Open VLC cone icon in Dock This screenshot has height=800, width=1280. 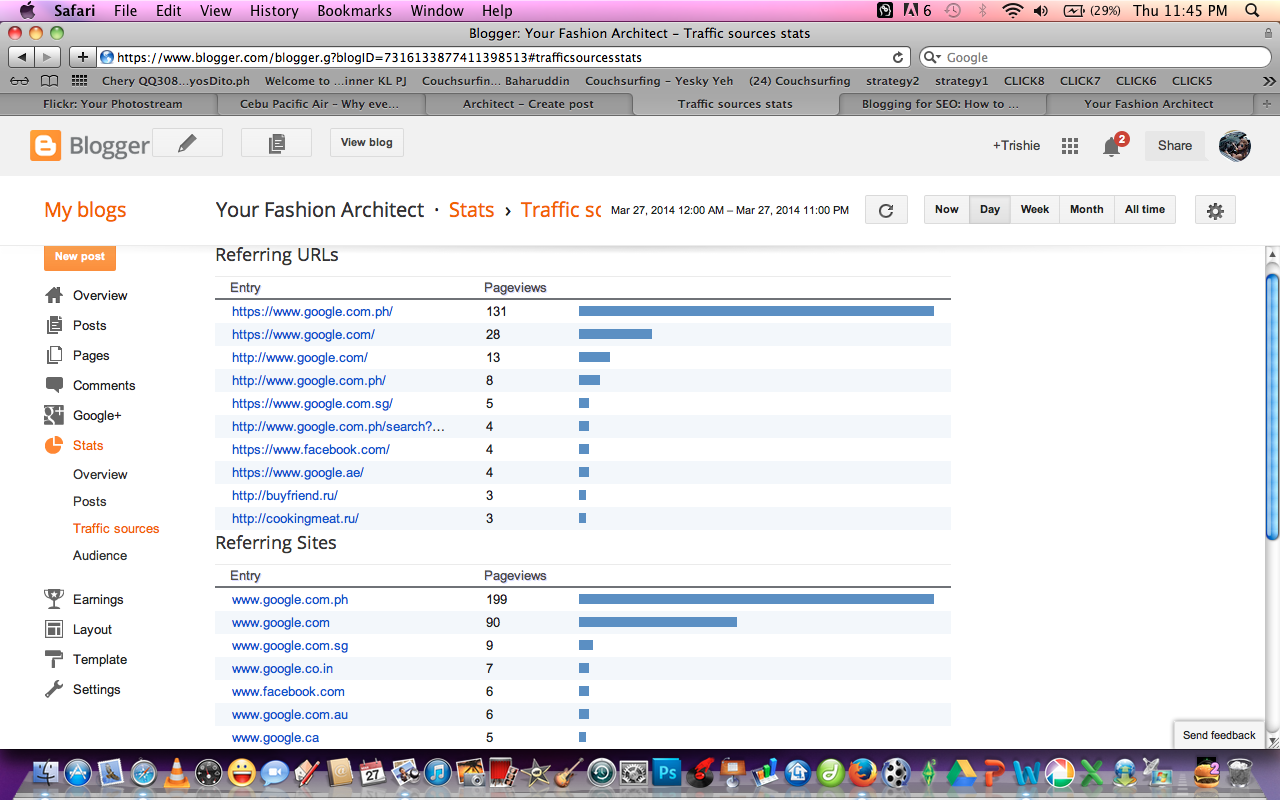[176, 772]
